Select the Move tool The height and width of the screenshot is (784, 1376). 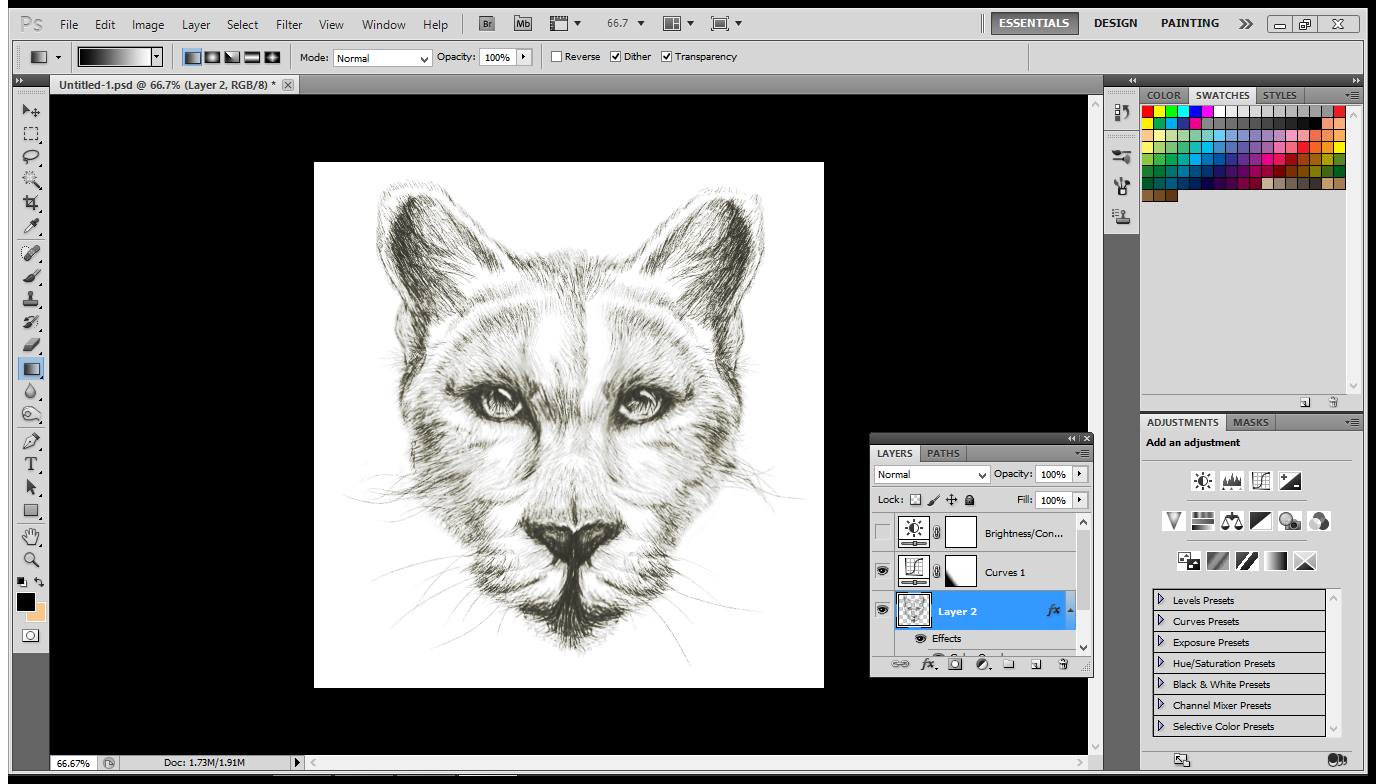point(32,110)
